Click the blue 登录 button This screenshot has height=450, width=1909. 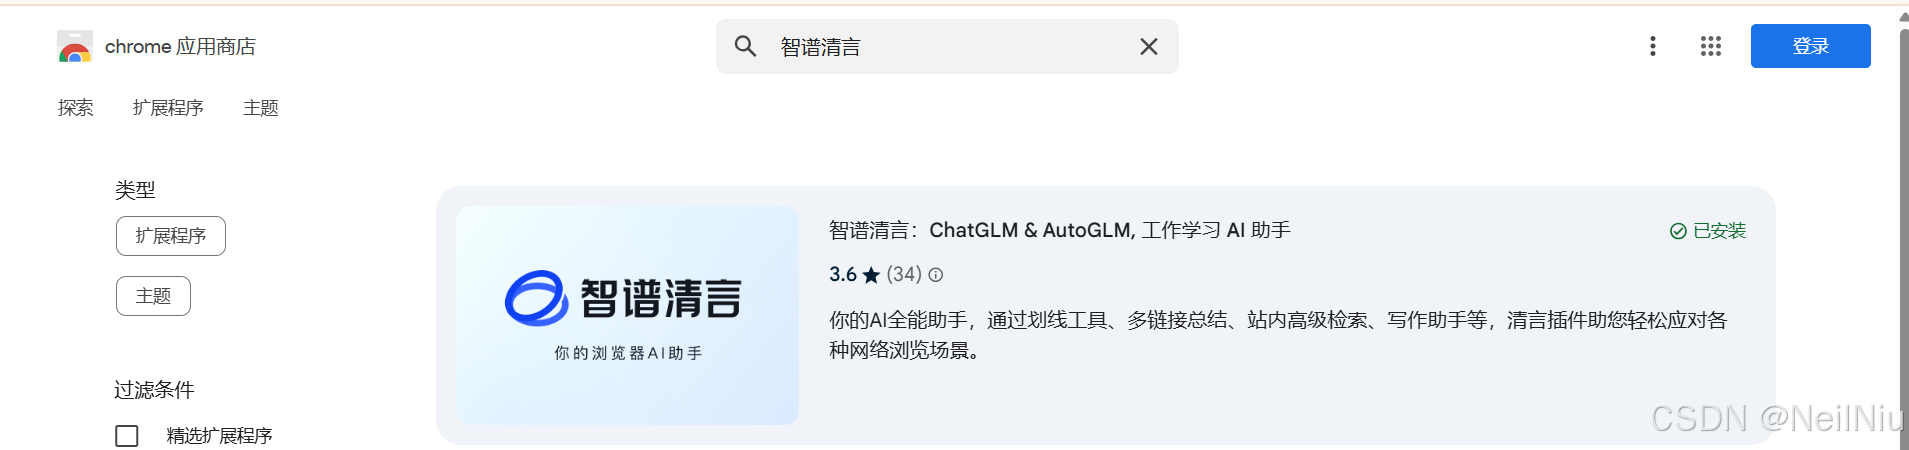[x=1811, y=46]
